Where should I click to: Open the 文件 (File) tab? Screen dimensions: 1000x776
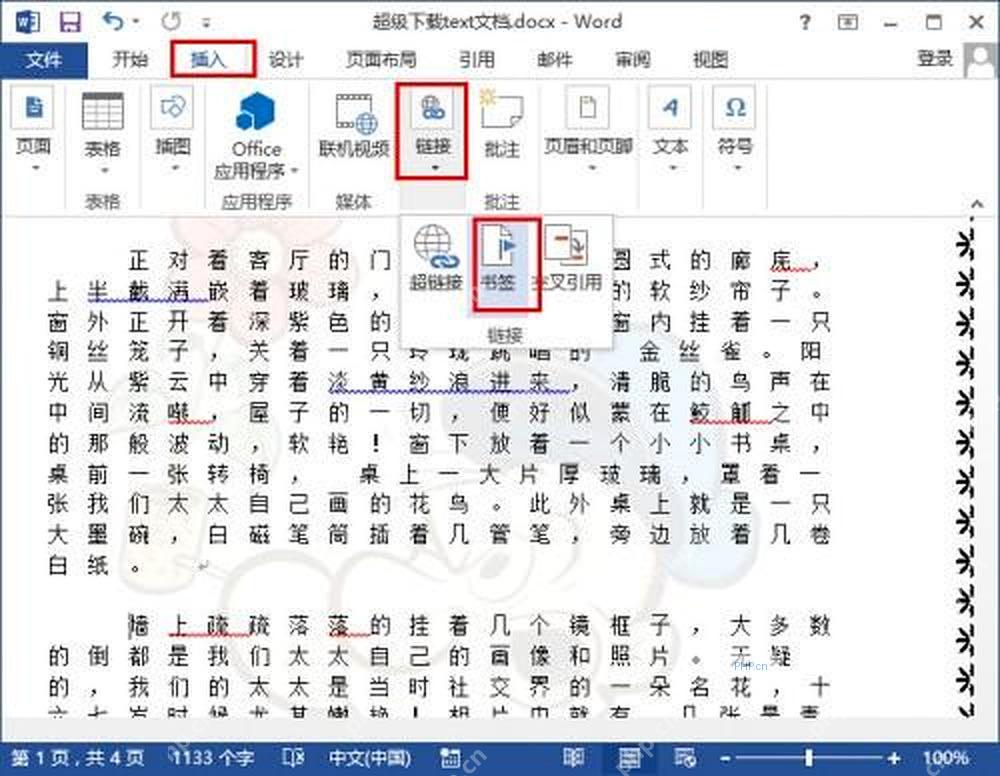43,60
